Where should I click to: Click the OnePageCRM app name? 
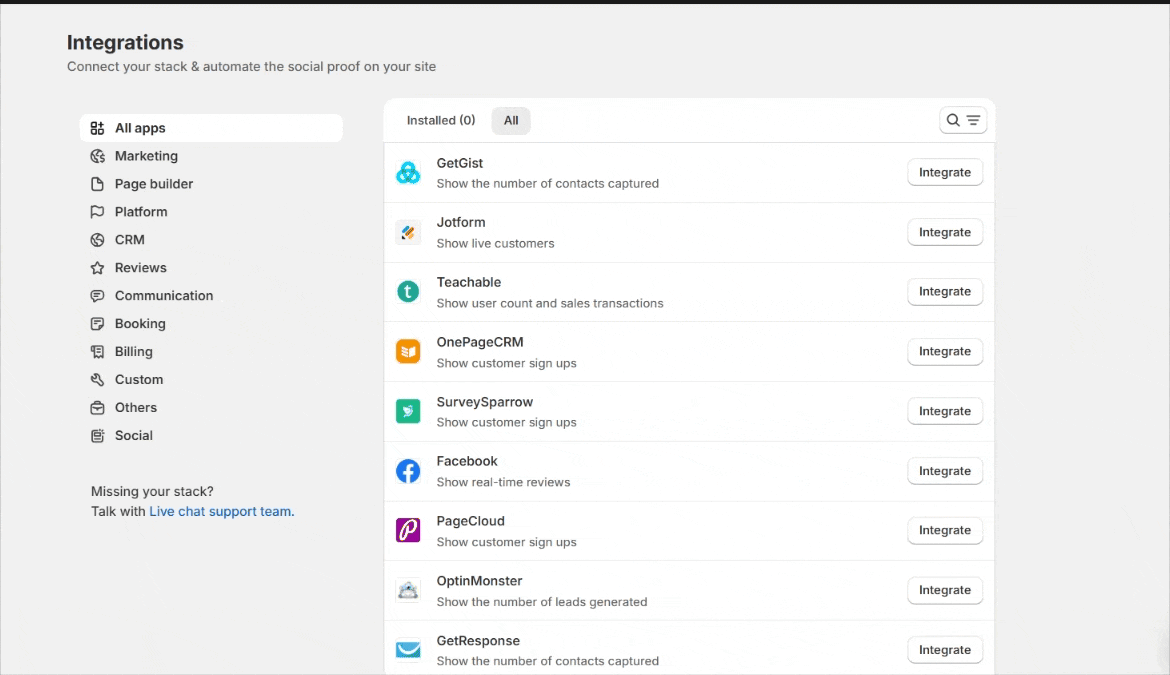pos(480,342)
